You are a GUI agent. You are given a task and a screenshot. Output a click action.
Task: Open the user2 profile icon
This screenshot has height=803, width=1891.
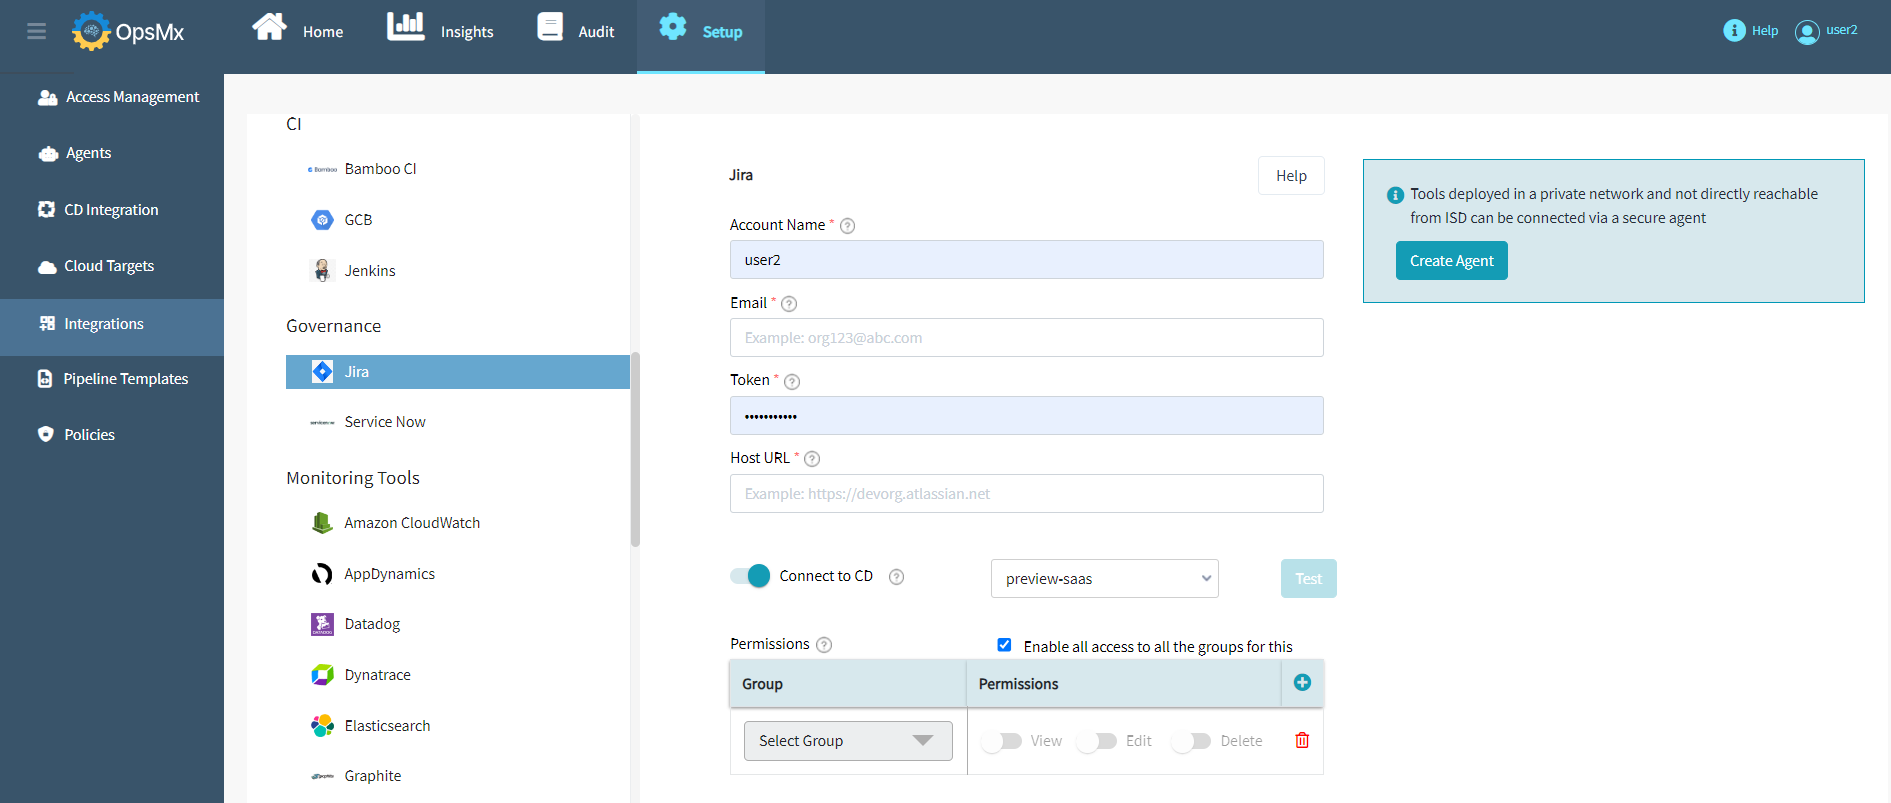tap(1806, 32)
